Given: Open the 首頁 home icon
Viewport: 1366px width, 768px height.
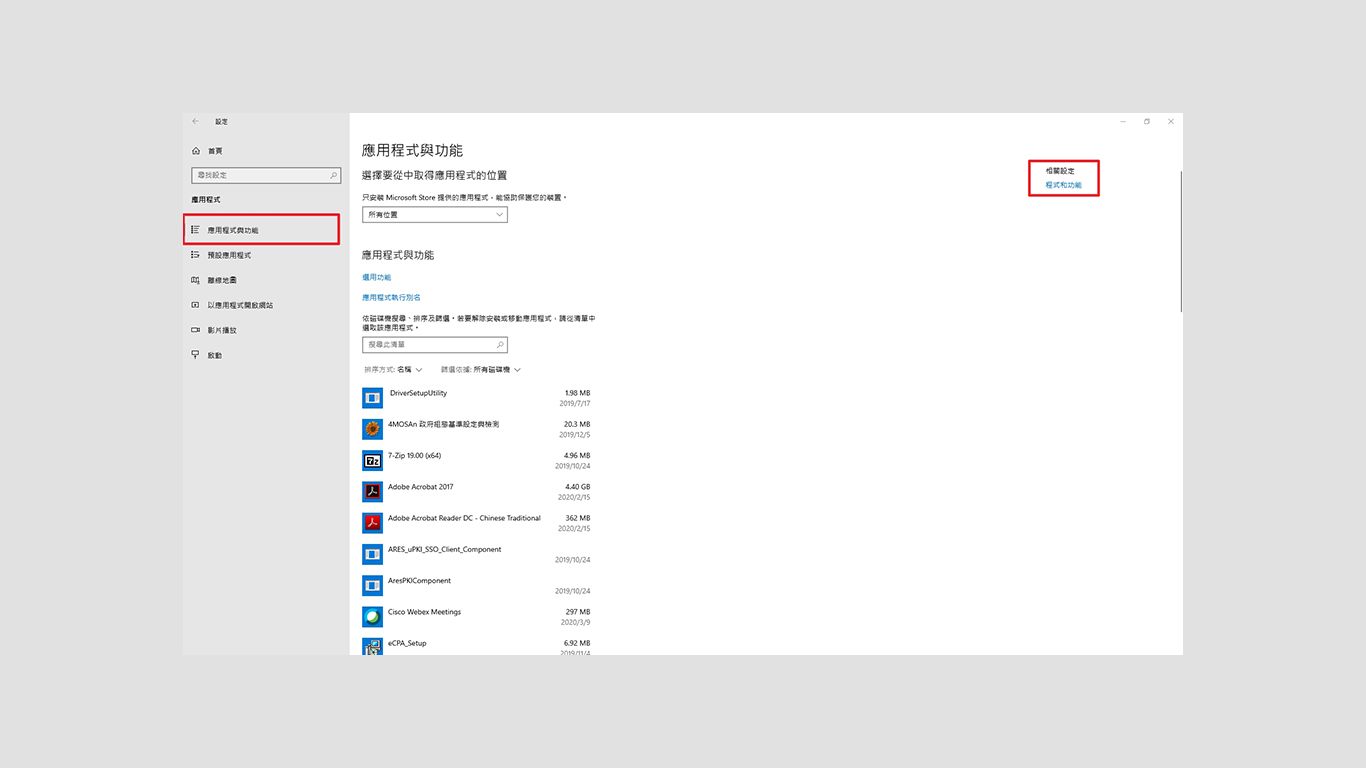Looking at the screenshot, I should [196, 151].
